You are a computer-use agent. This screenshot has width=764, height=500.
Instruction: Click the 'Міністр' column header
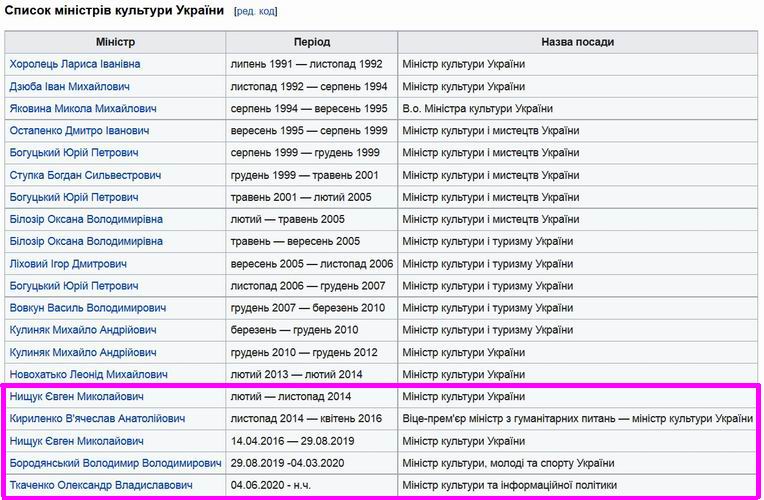pyautogui.click(x=115, y=42)
